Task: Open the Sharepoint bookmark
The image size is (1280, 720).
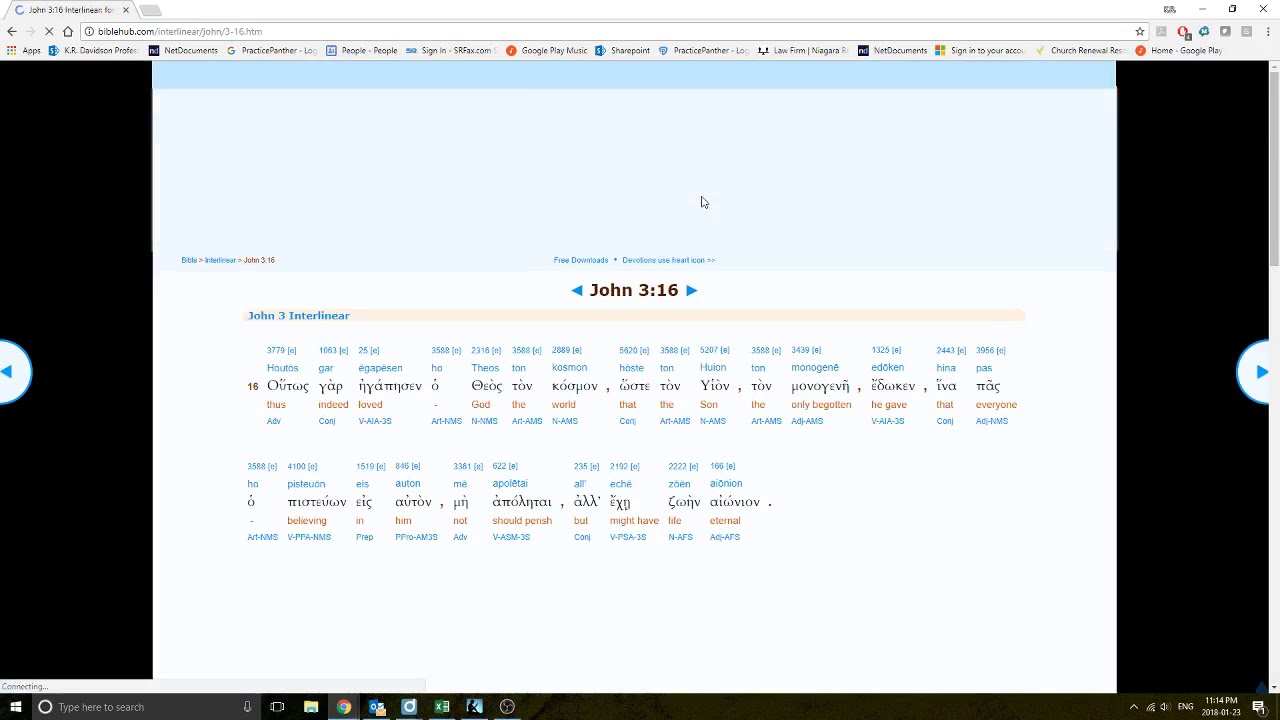Action: tap(622, 50)
